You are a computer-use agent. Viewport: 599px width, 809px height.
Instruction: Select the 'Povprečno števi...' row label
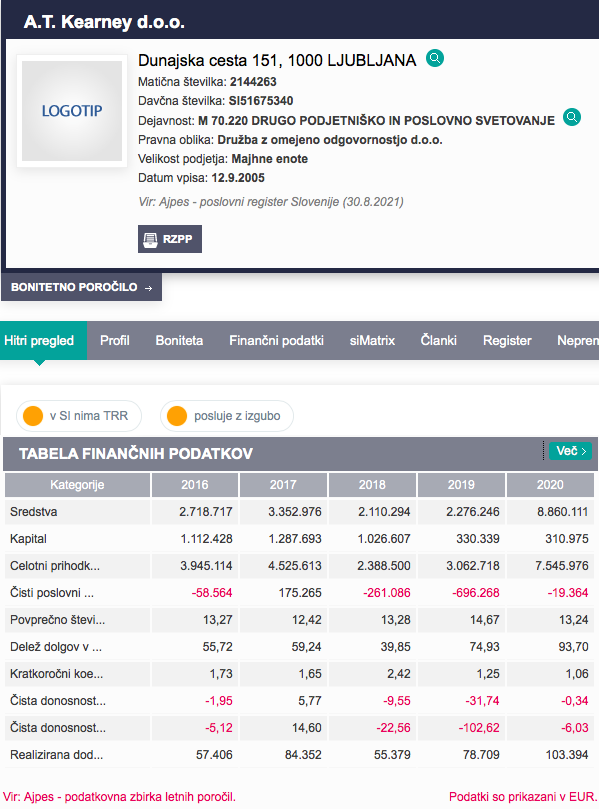57,620
